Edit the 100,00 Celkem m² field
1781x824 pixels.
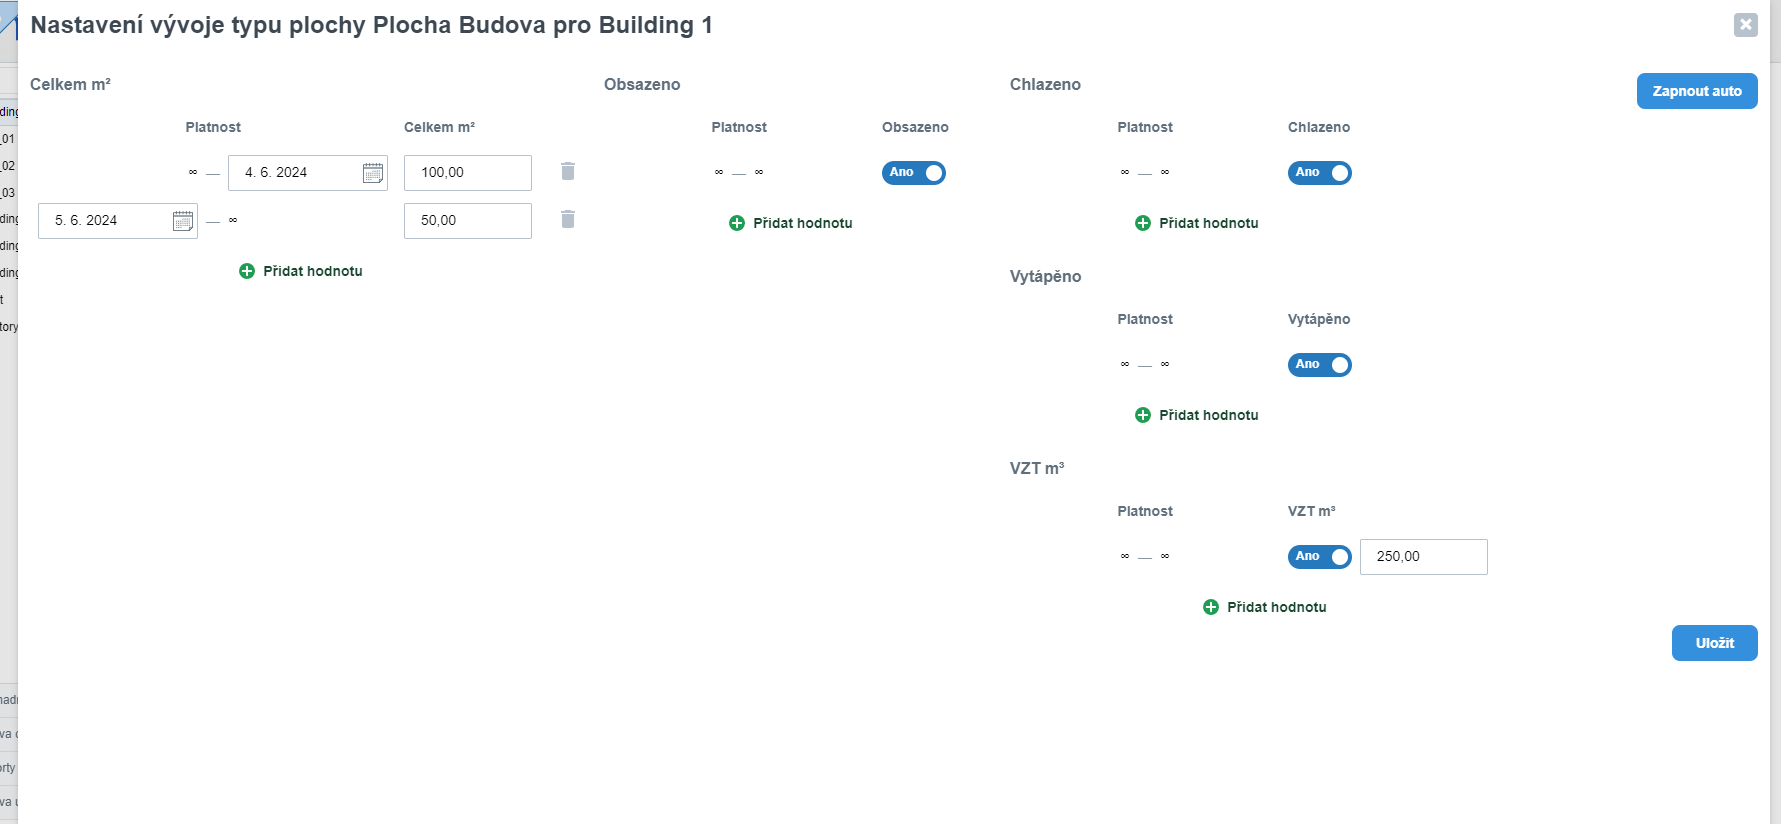[x=467, y=173]
